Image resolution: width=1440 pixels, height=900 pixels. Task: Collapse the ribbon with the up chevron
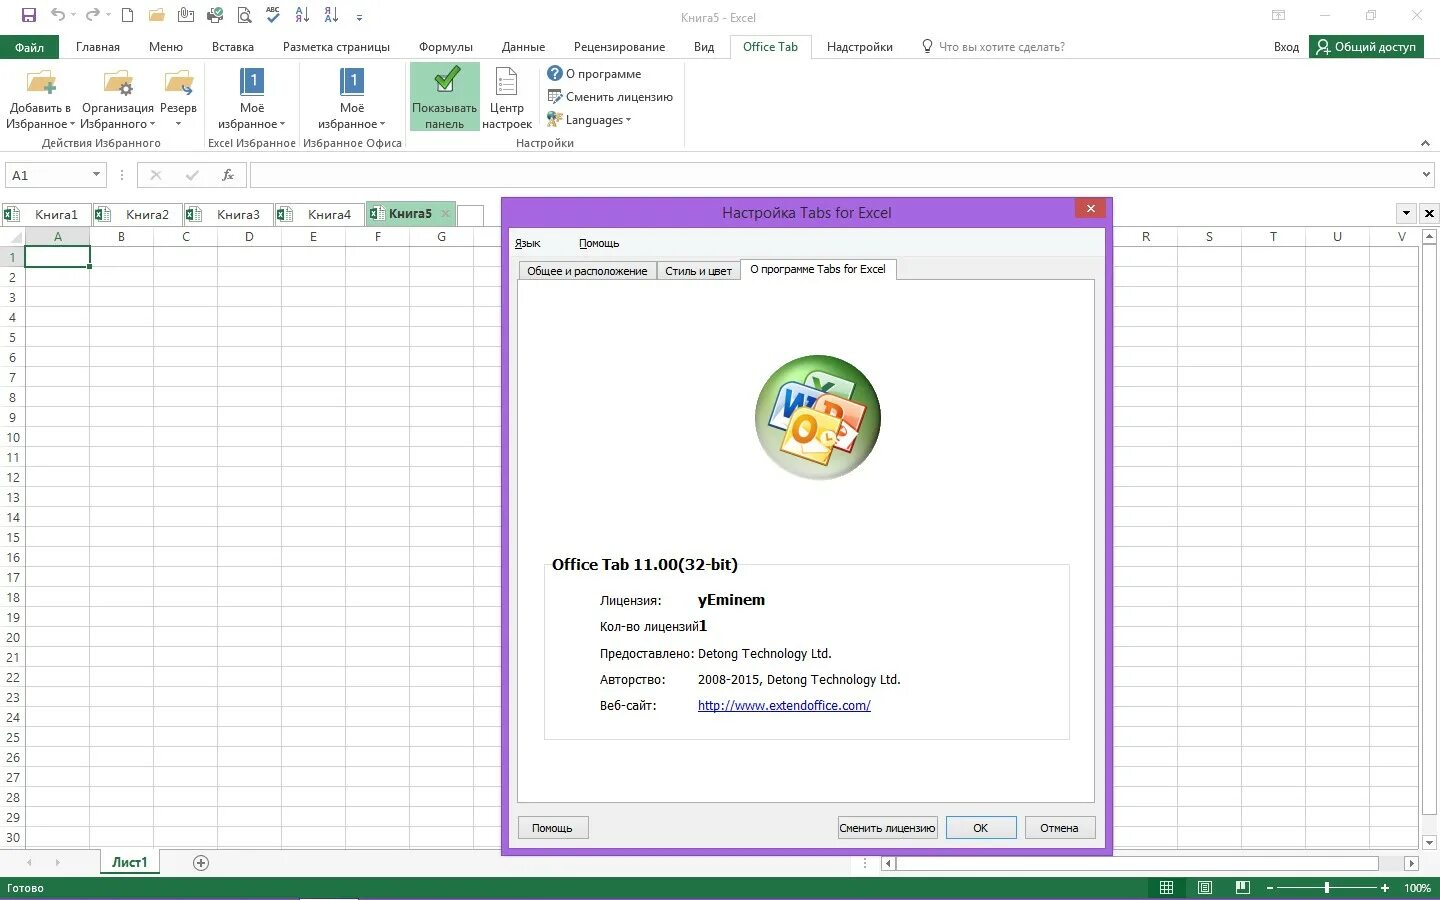(x=1425, y=144)
